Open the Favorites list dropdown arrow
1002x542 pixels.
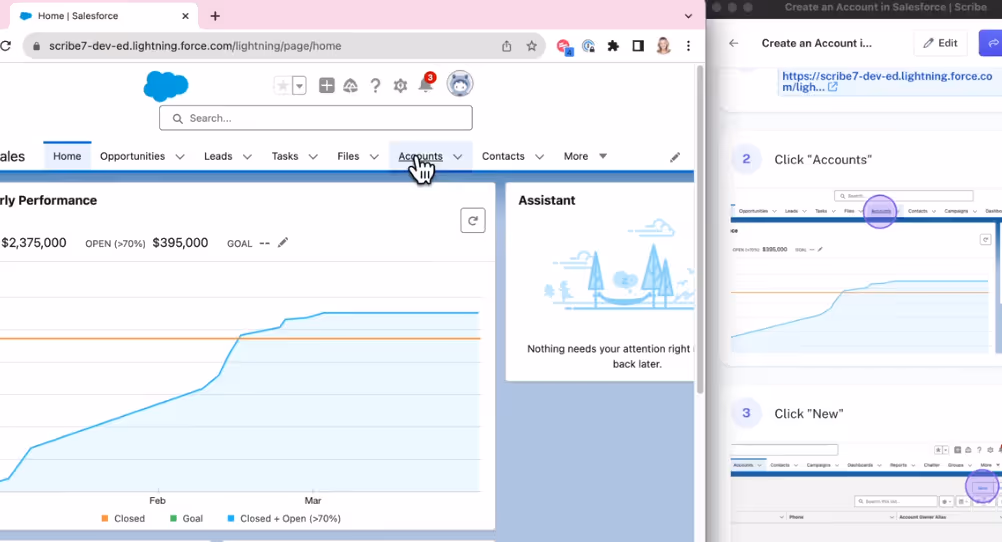click(299, 85)
